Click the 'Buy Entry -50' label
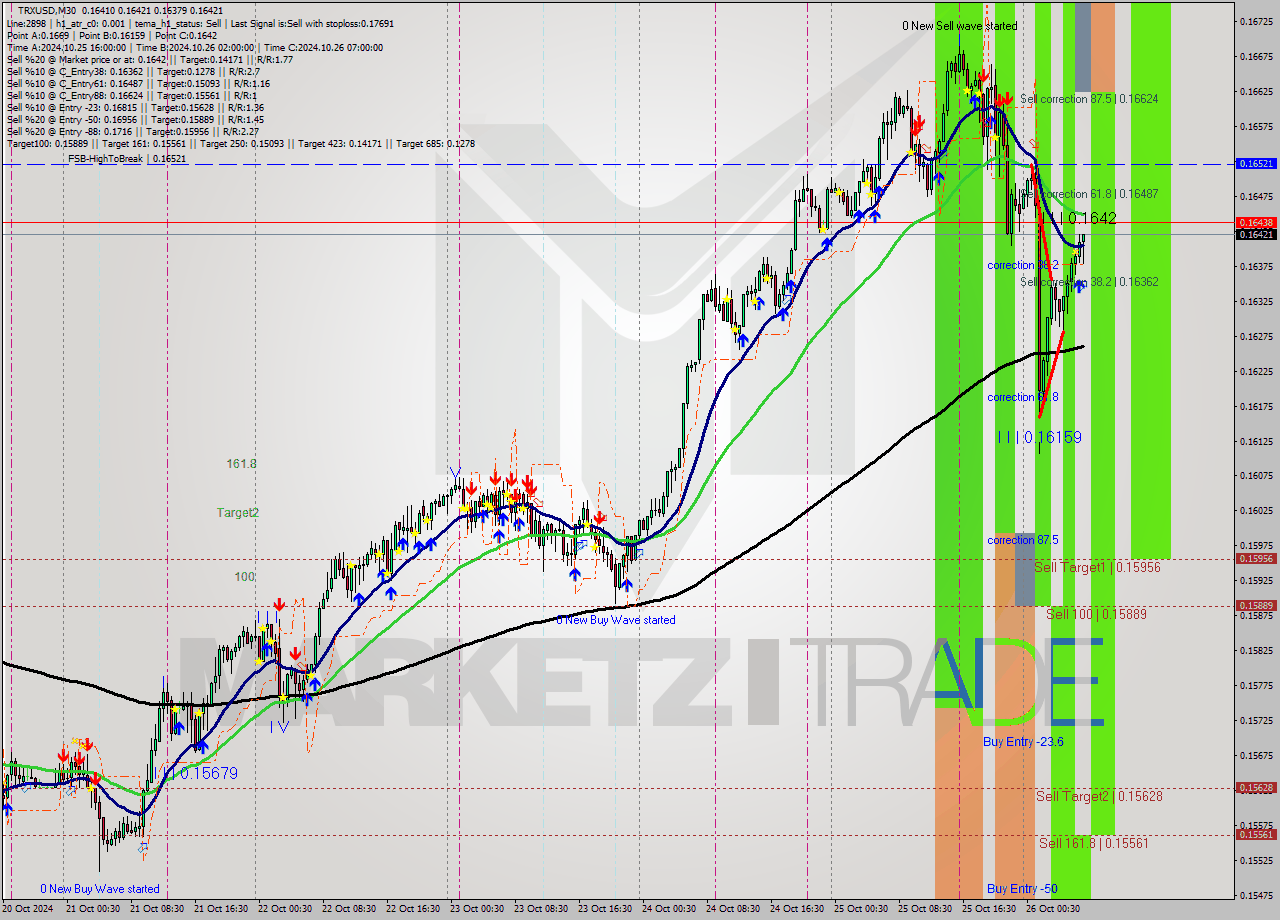The width and height of the screenshot is (1280, 920). click(1022, 889)
